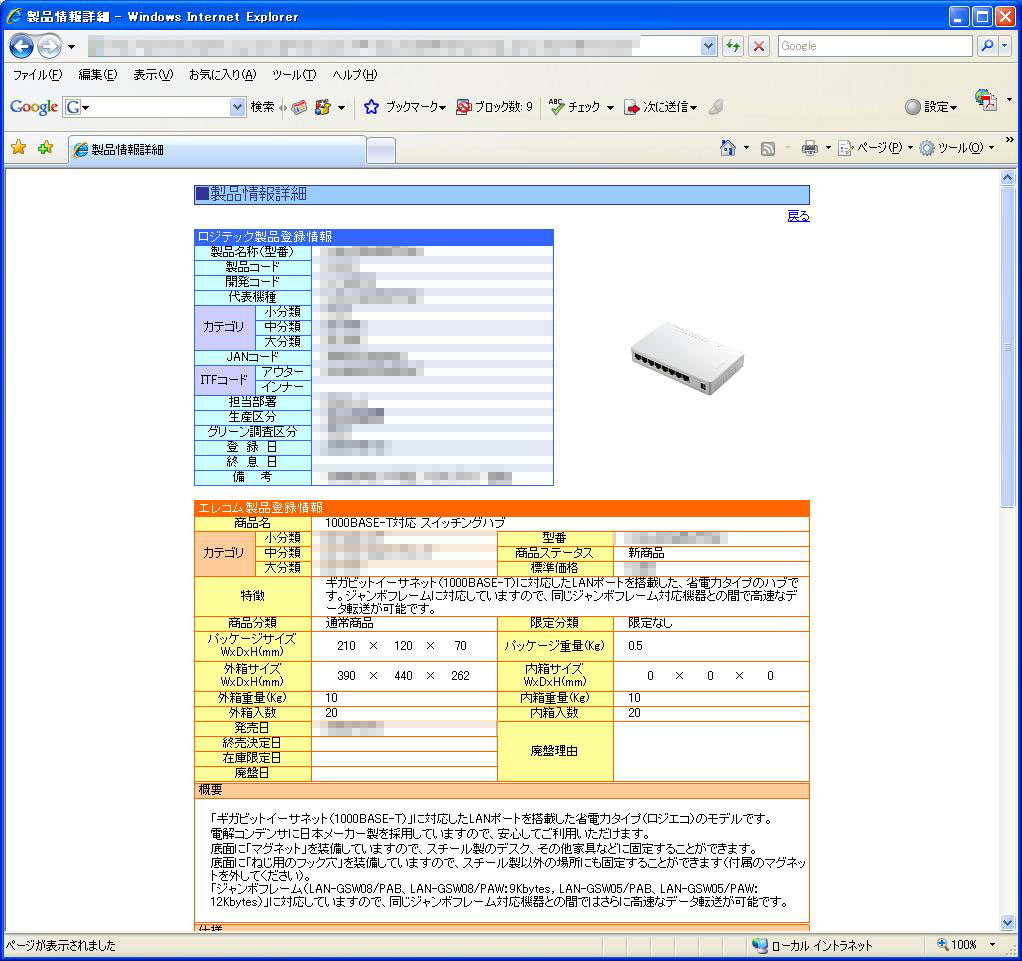
Task: Open the search provider options dropdown
Action: point(1004,46)
